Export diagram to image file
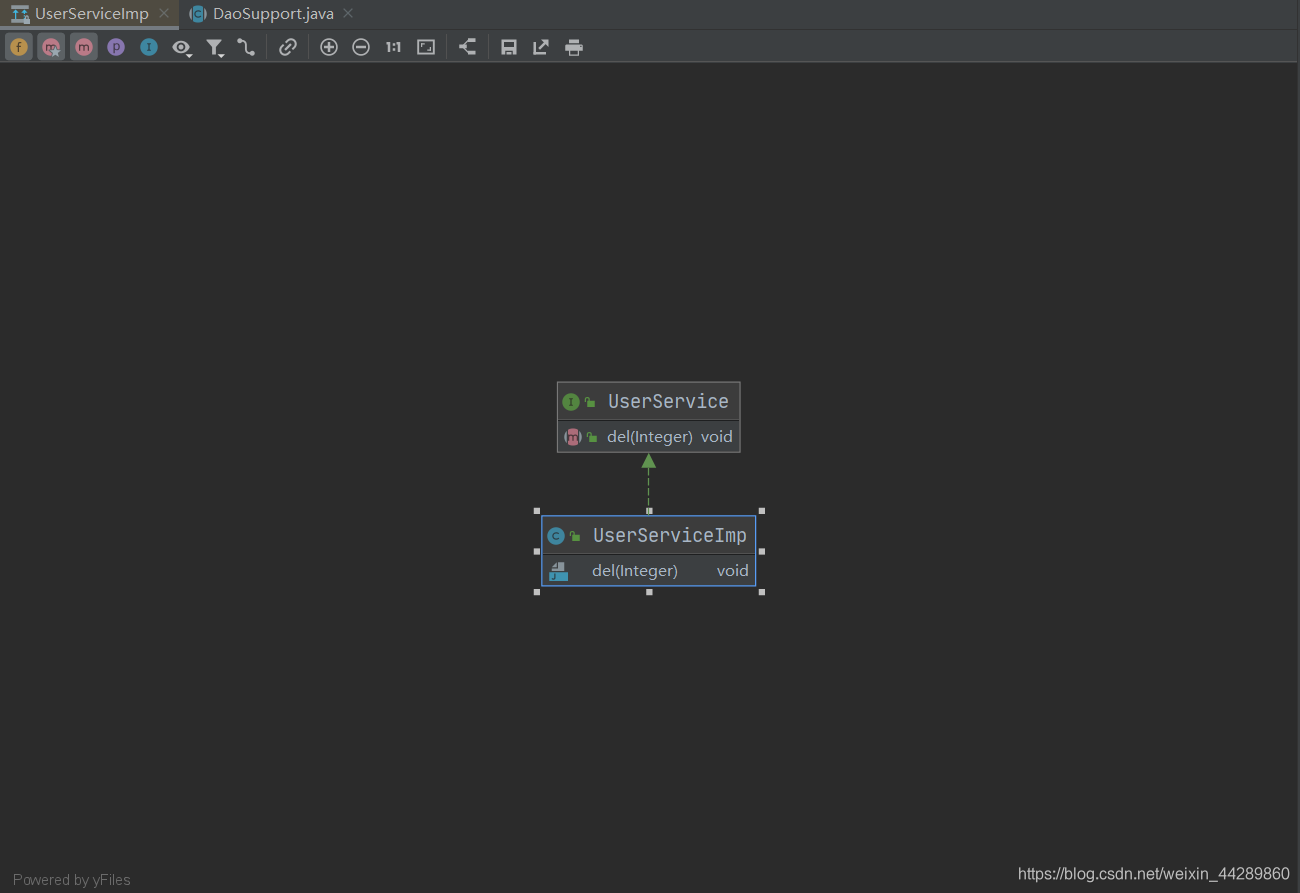Viewport: 1300px width, 893px height. (x=541, y=47)
